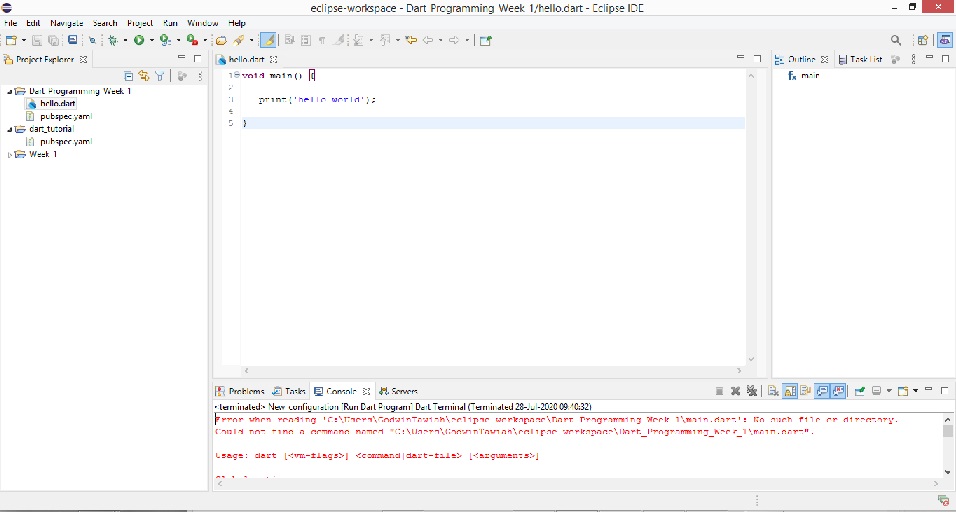Click the Pin Console icon
Image resolution: width=956 pixels, height=512 pixels.
860,391
